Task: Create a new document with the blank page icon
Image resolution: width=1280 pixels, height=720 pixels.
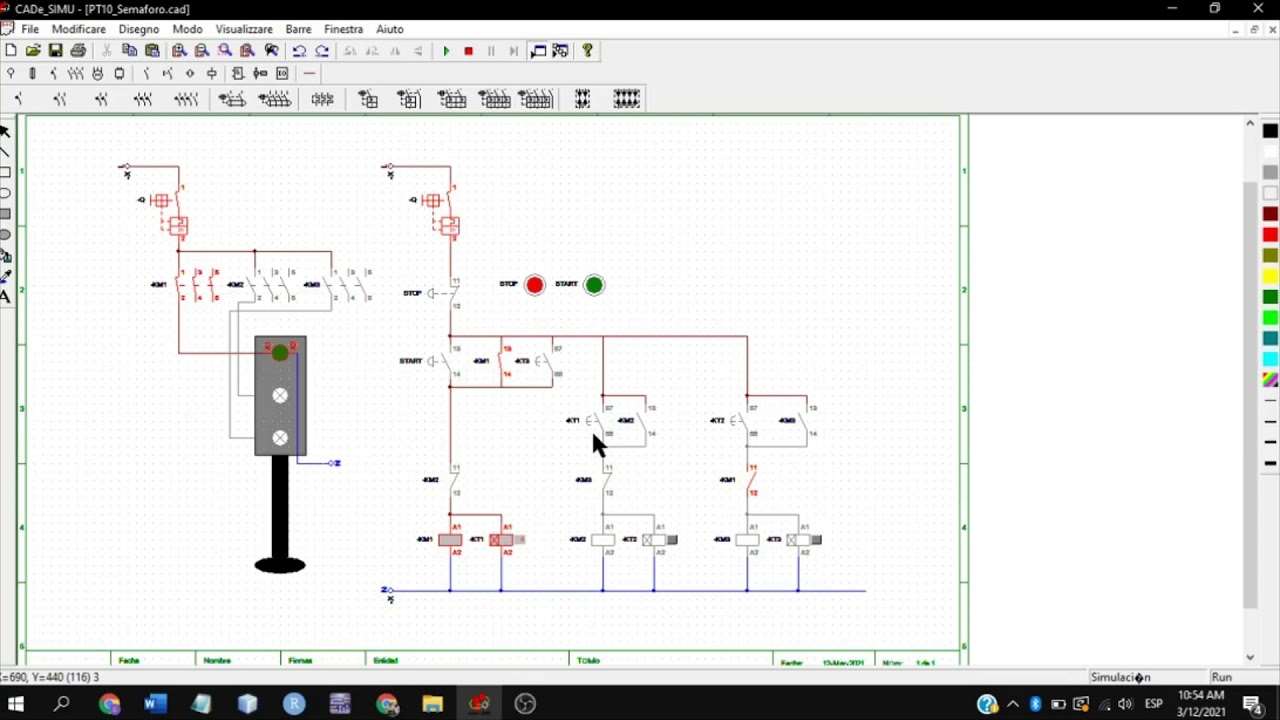Action: [x=11, y=51]
